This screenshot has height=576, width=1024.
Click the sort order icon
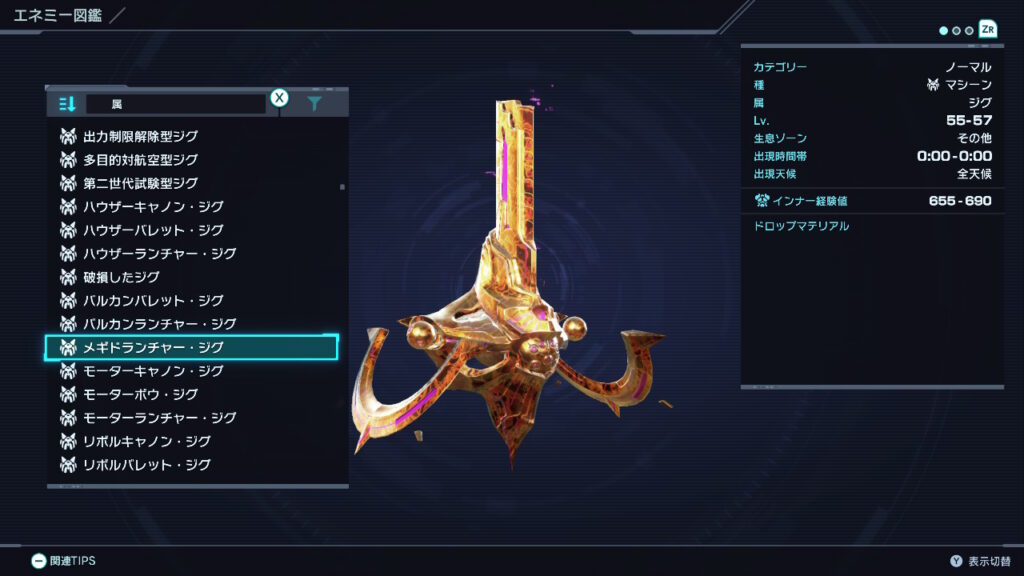(x=67, y=104)
